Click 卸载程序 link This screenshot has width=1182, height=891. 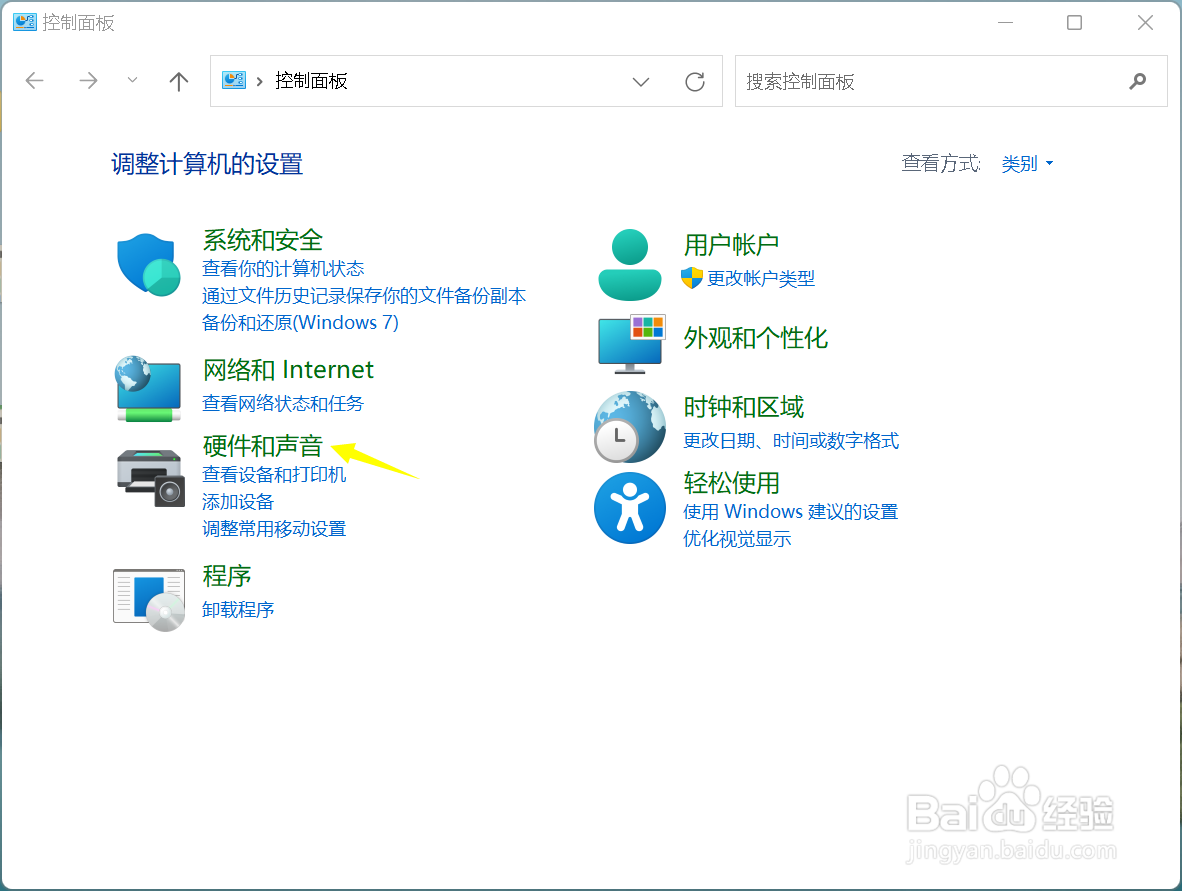tap(237, 609)
